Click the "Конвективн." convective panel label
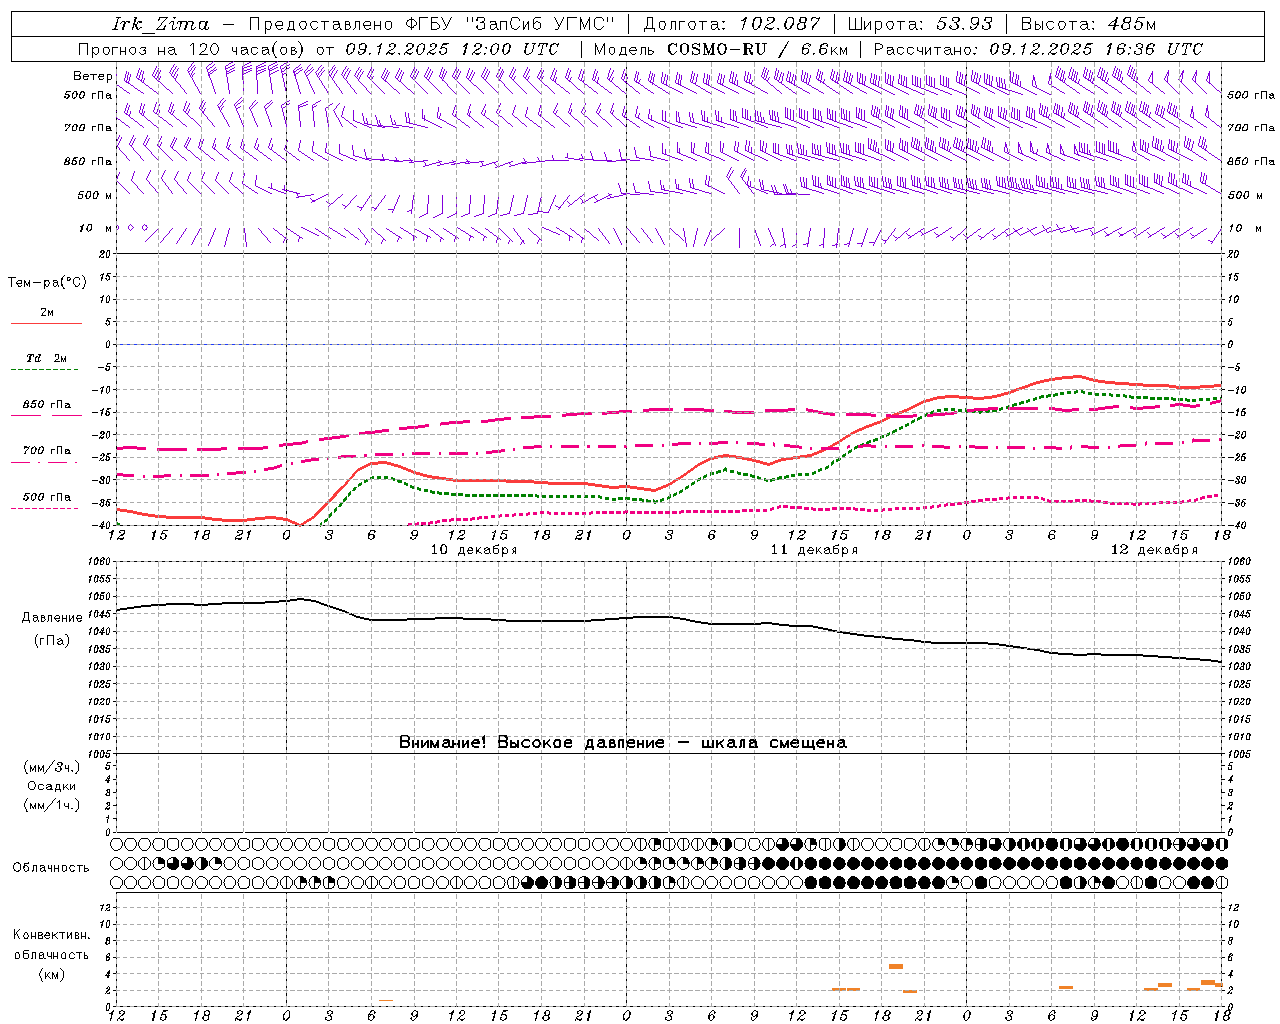 [x=51, y=935]
